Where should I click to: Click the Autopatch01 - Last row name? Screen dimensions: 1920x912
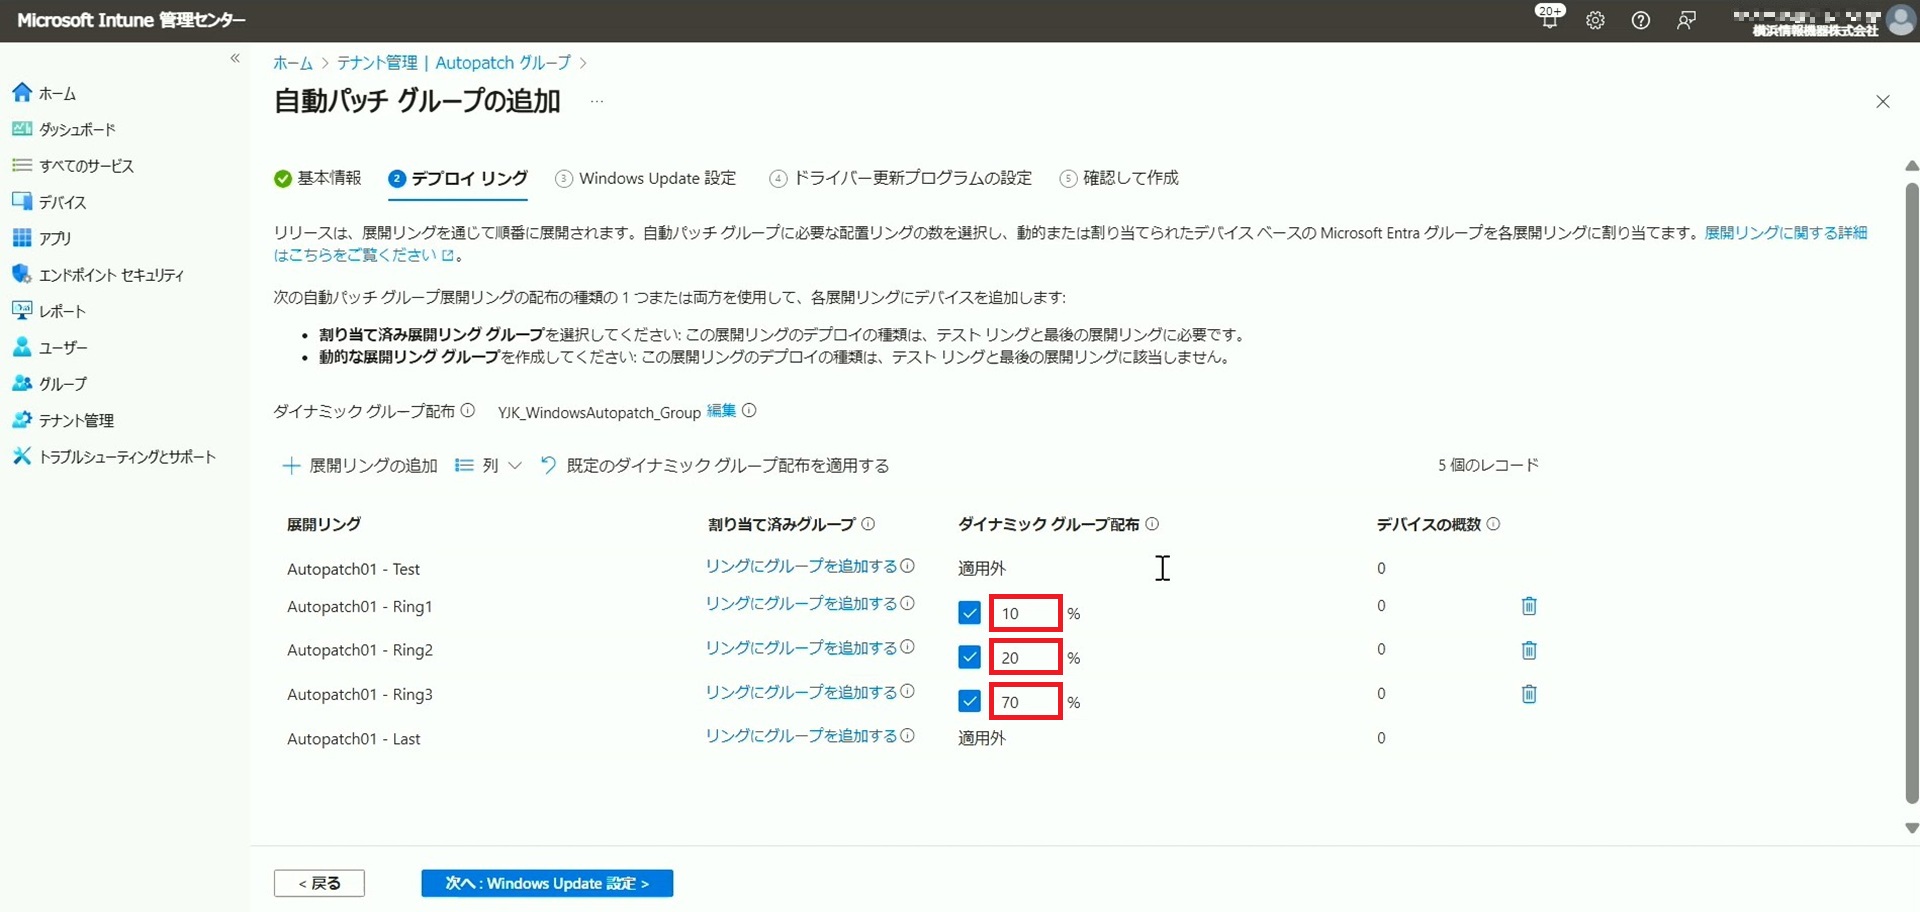[x=354, y=739]
